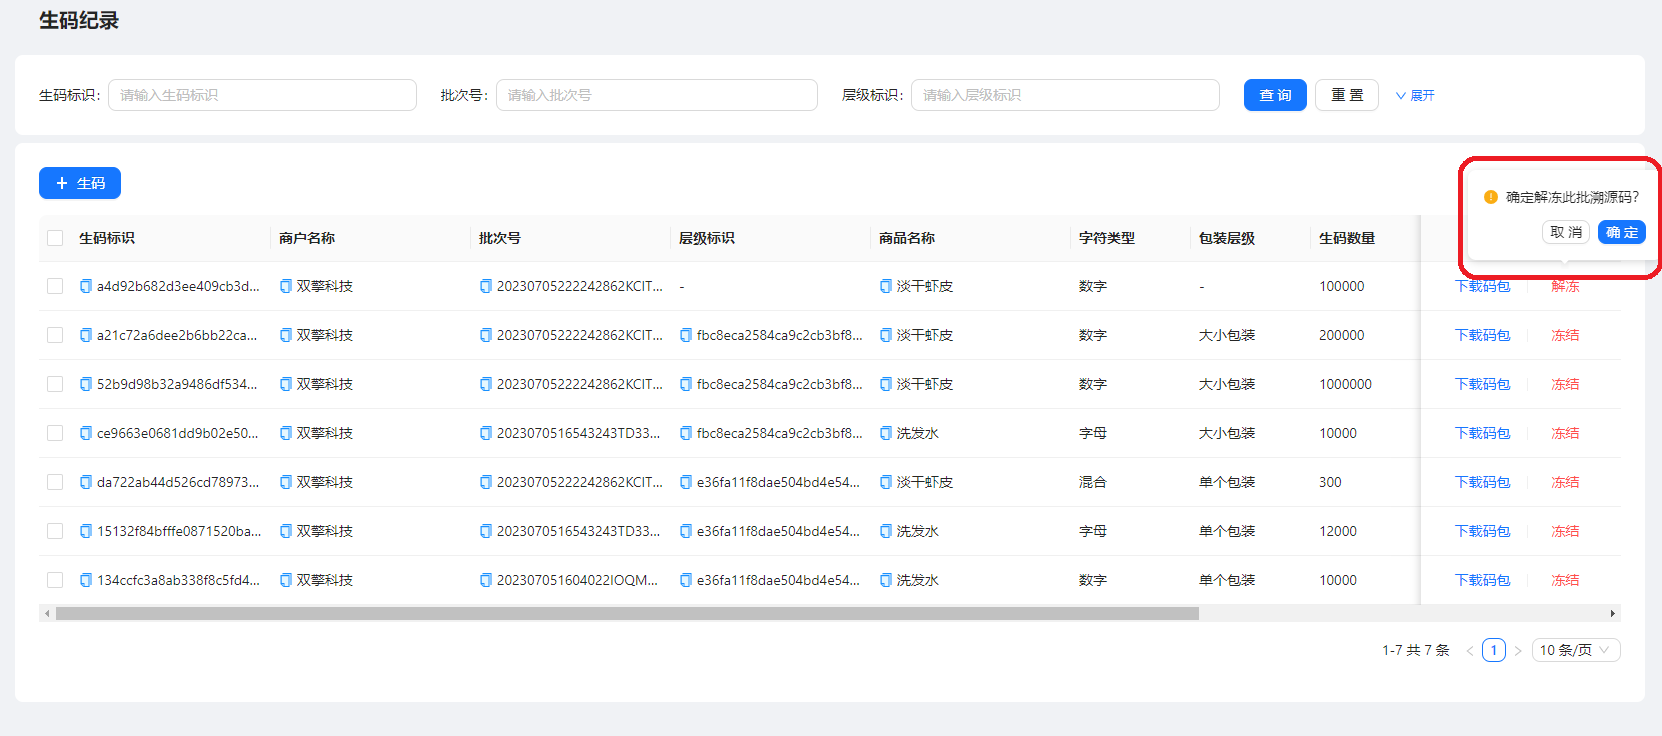Click the 查询 search button
1662x736 pixels.
(x=1275, y=95)
